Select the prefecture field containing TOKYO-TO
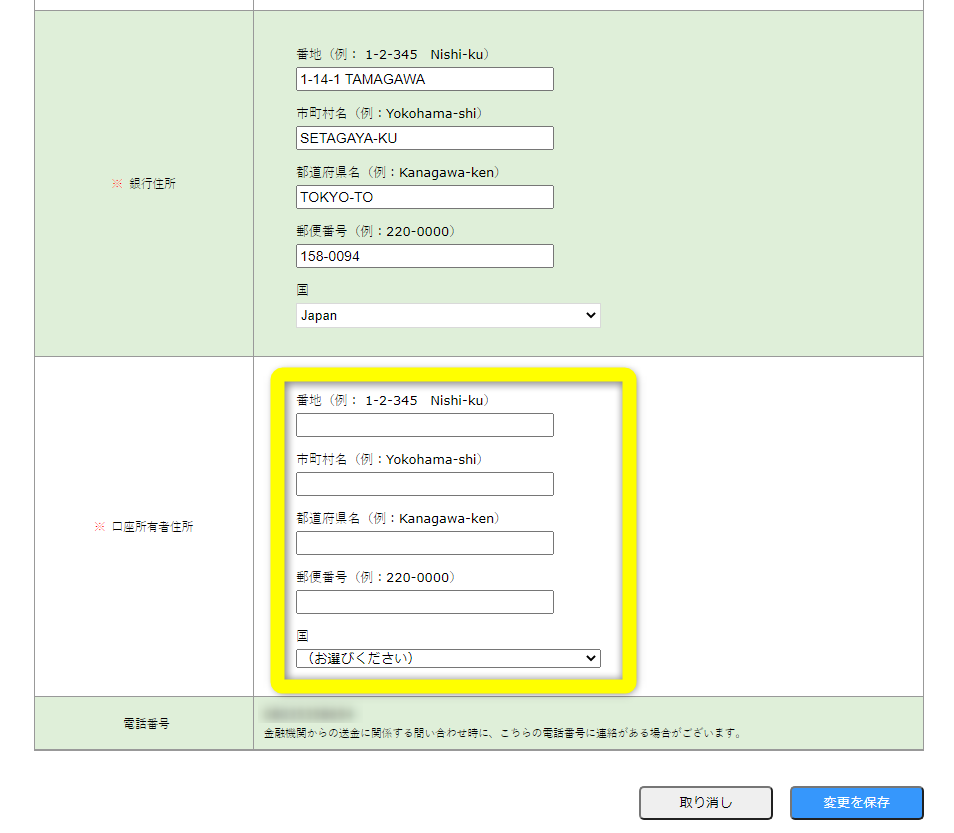954x833 pixels. (424, 197)
